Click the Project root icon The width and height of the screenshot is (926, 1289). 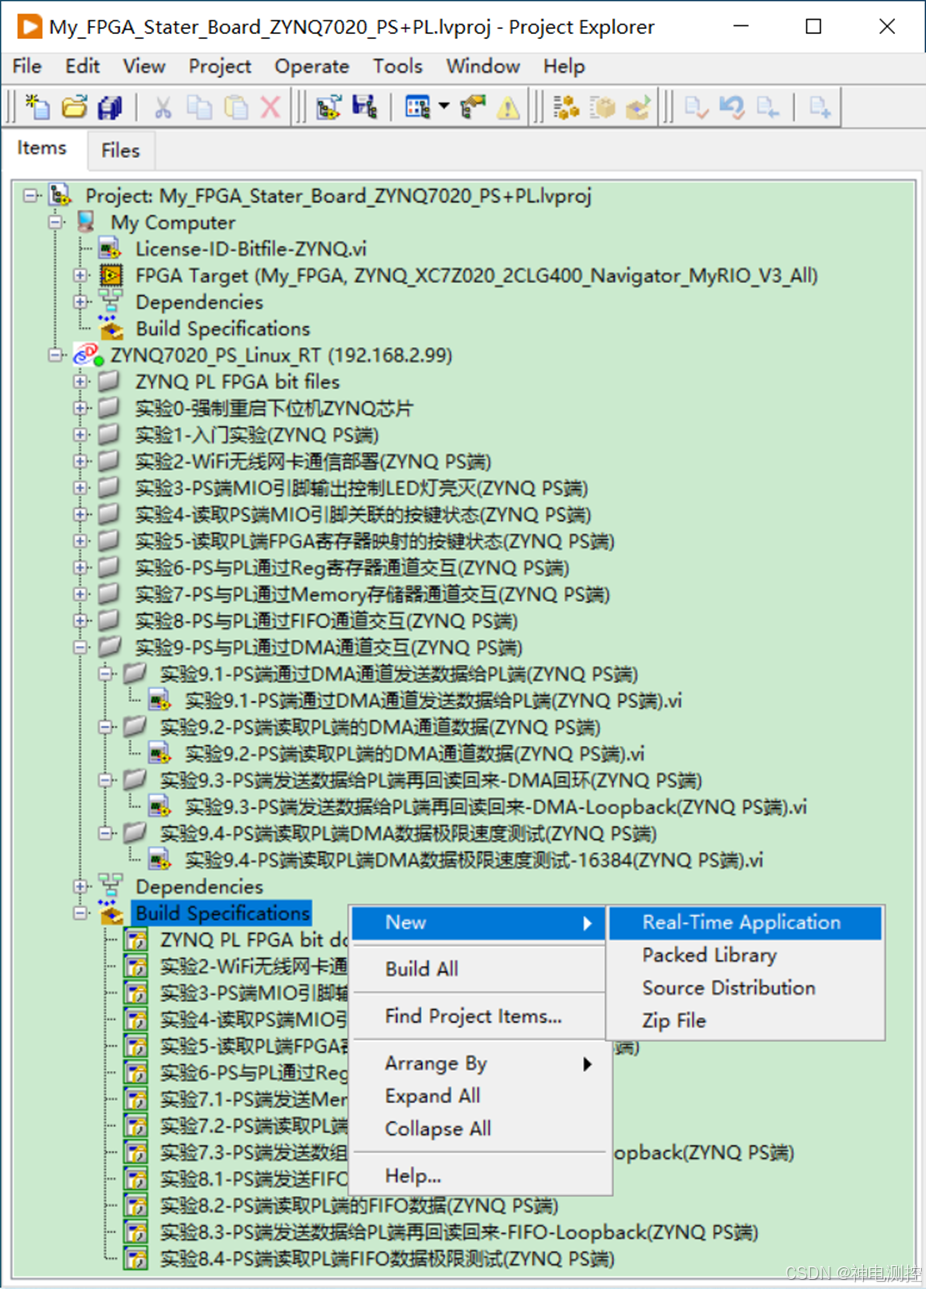60,195
